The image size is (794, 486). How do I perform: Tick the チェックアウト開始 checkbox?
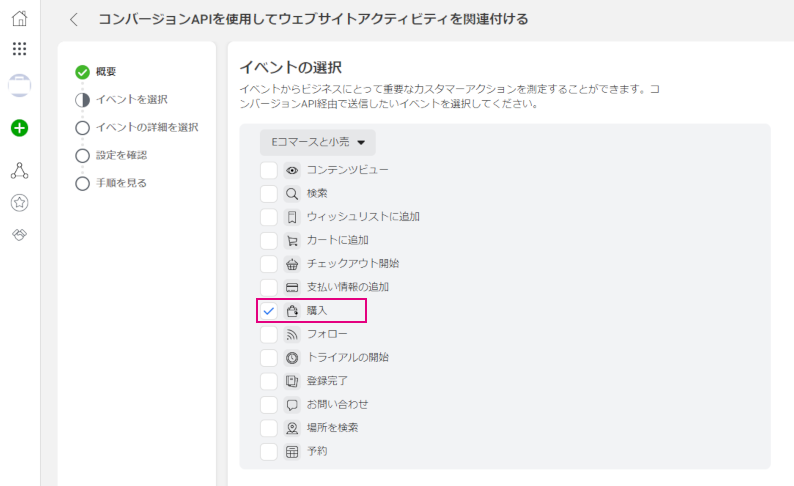tap(269, 264)
